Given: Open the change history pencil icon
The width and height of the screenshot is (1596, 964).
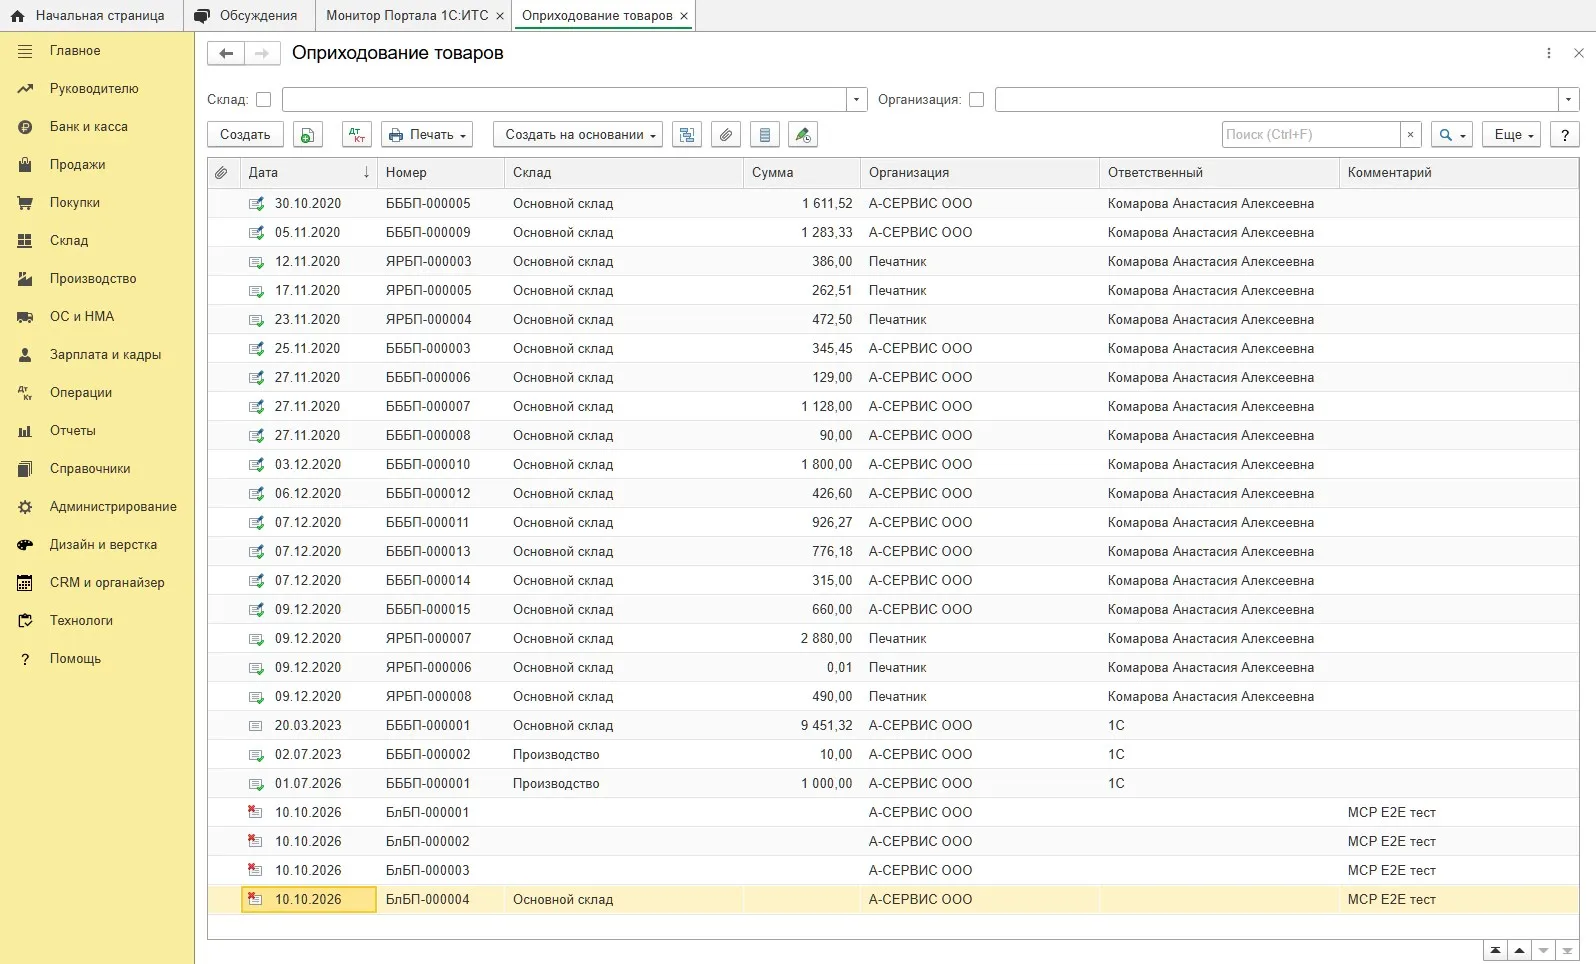Looking at the screenshot, I should point(803,135).
